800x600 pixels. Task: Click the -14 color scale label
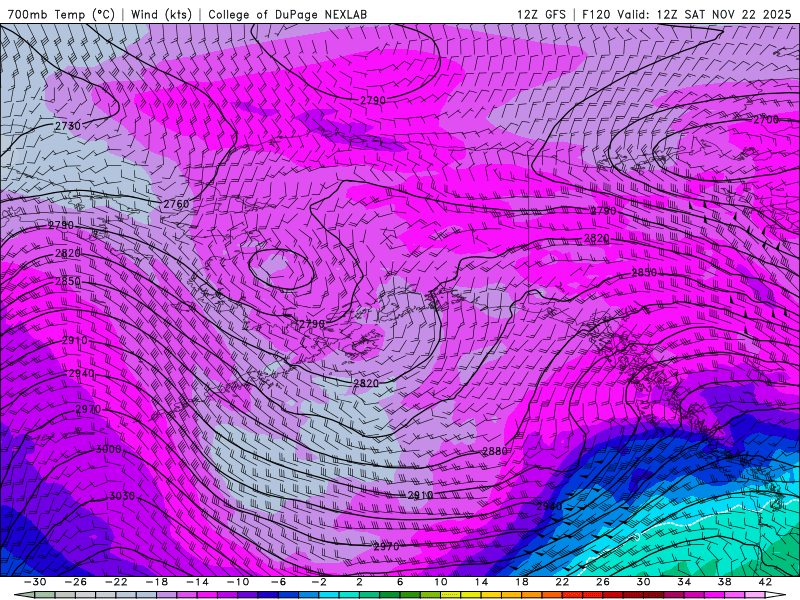[x=197, y=582]
